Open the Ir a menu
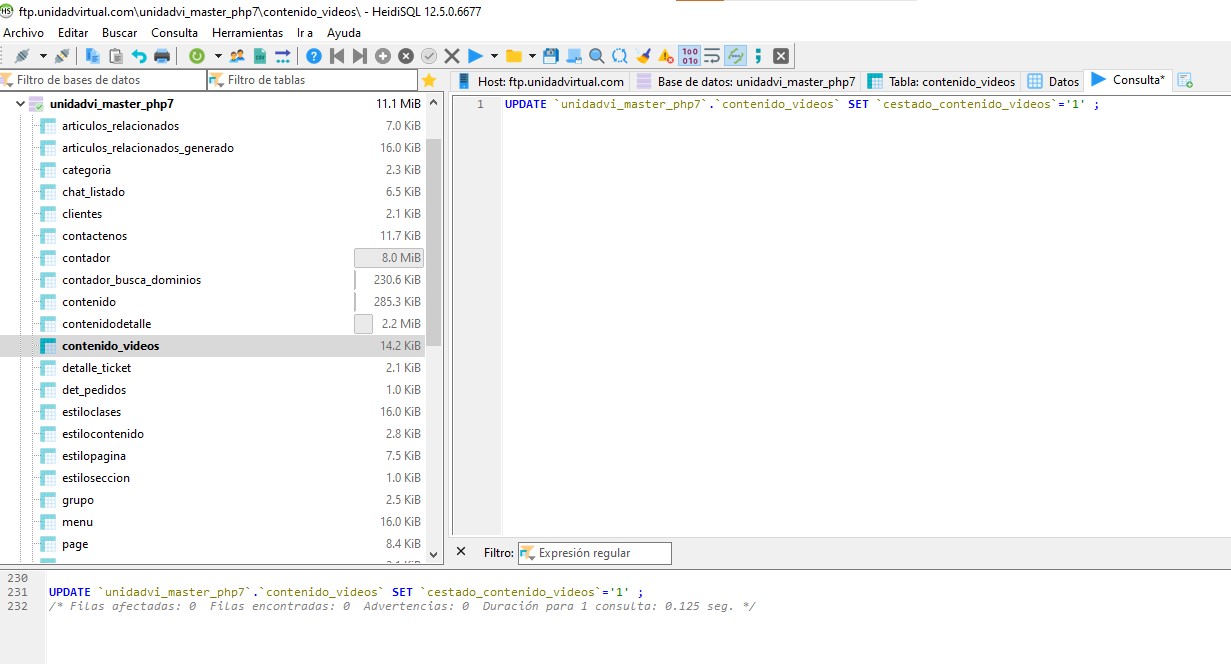 (305, 33)
